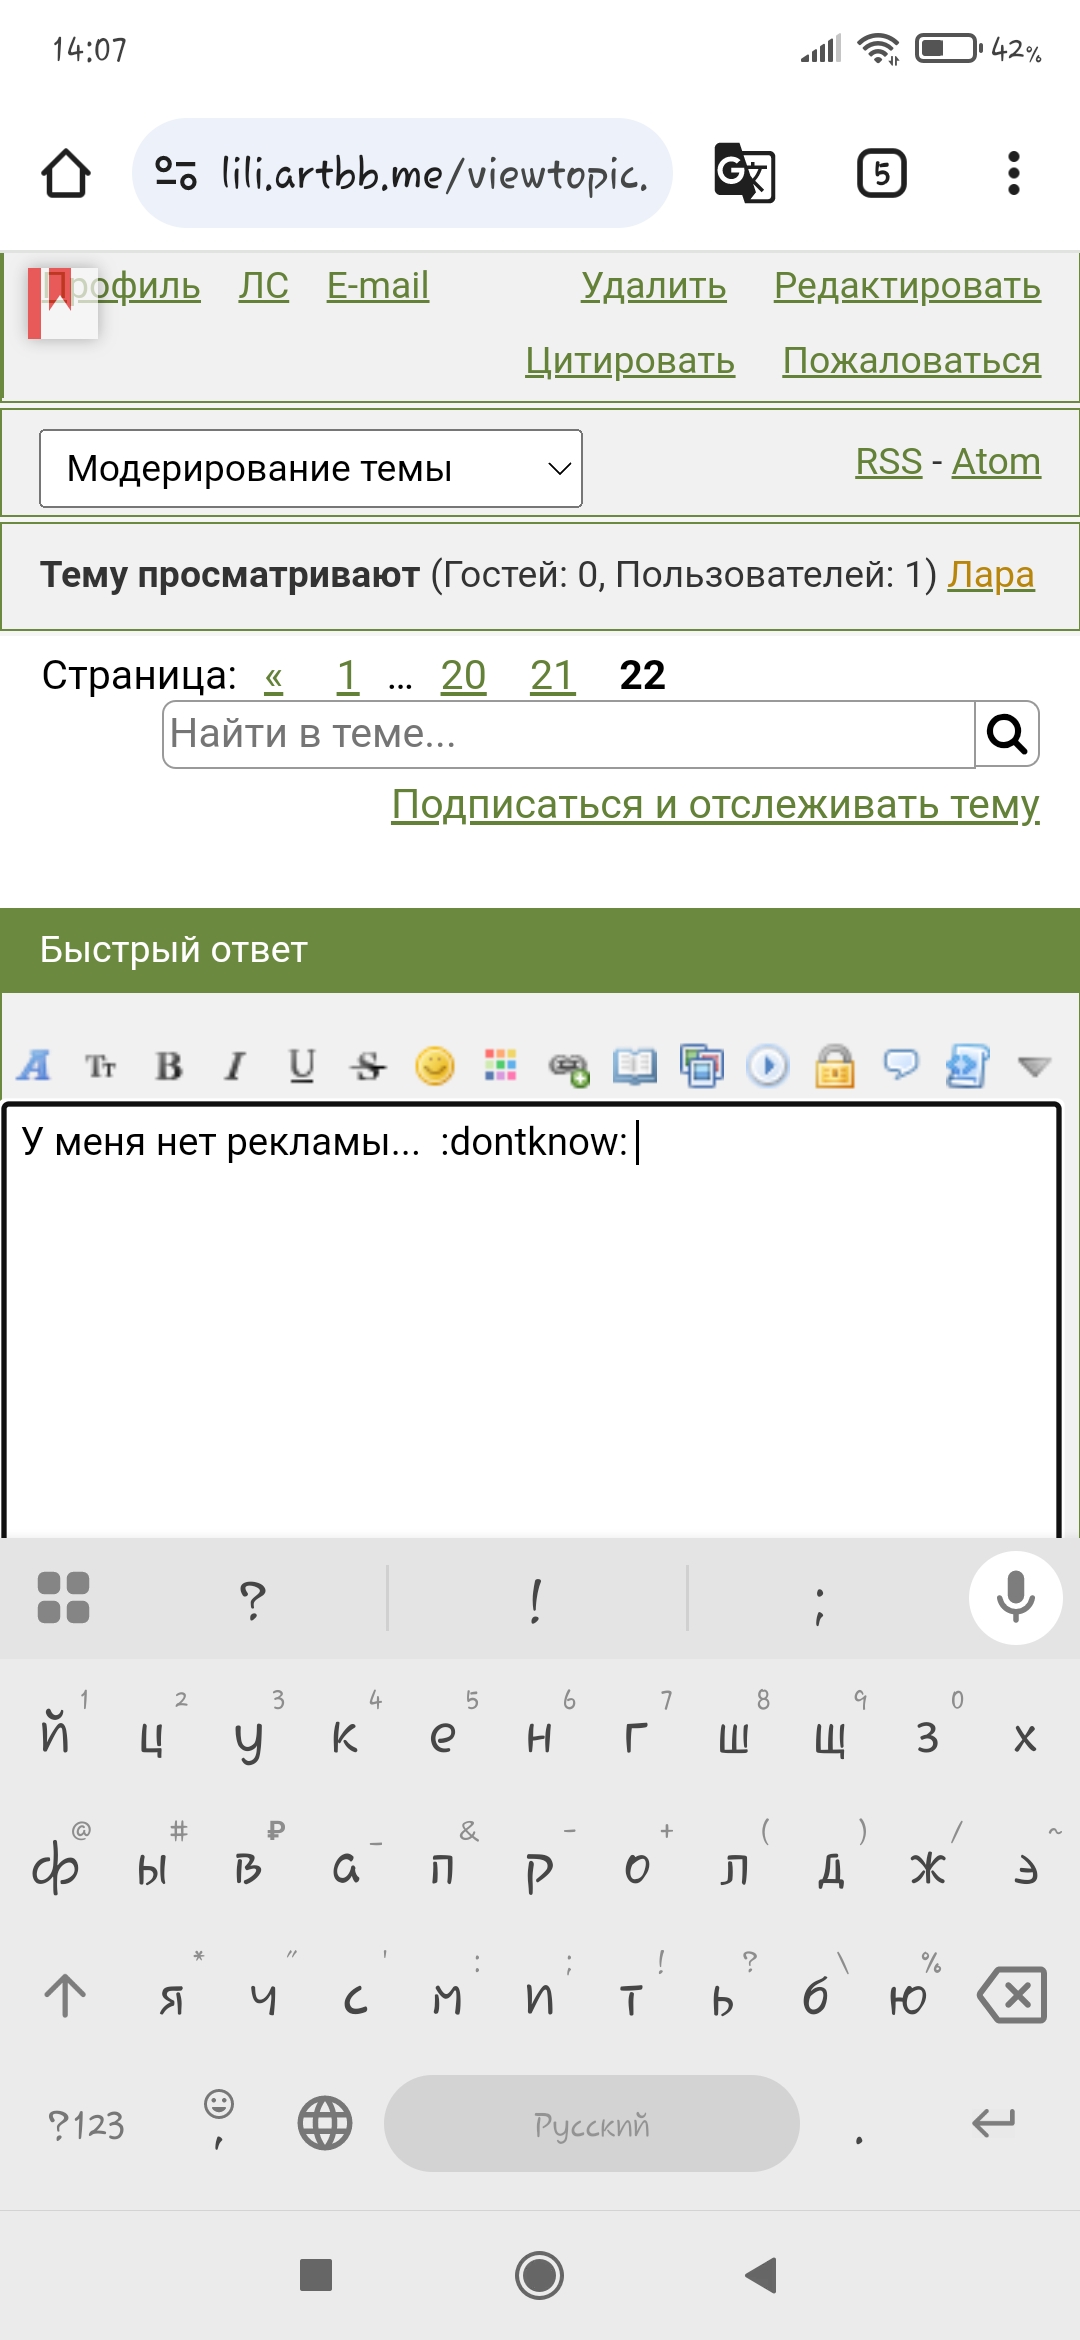Tap the browser address bar URL

coord(434,173)
